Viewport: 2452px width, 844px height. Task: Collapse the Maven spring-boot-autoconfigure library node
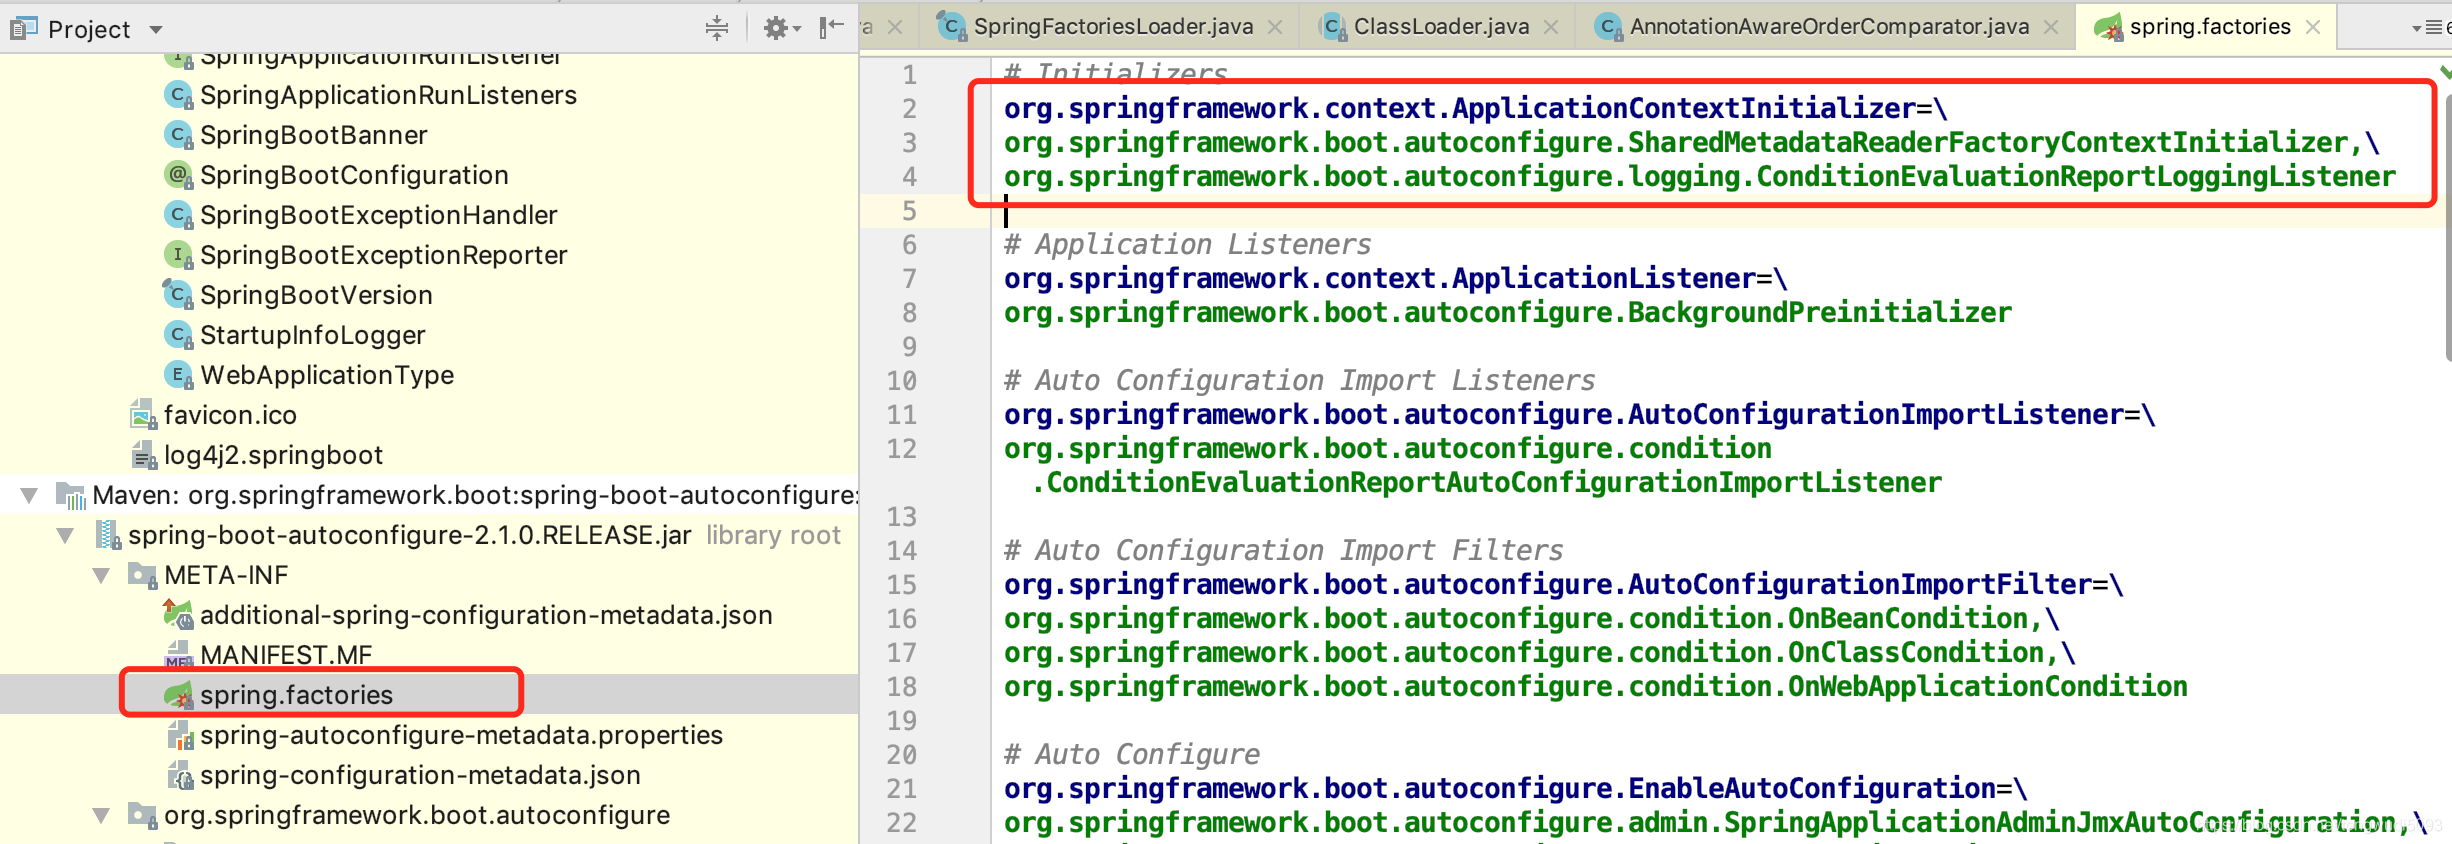tap(30, 495)
